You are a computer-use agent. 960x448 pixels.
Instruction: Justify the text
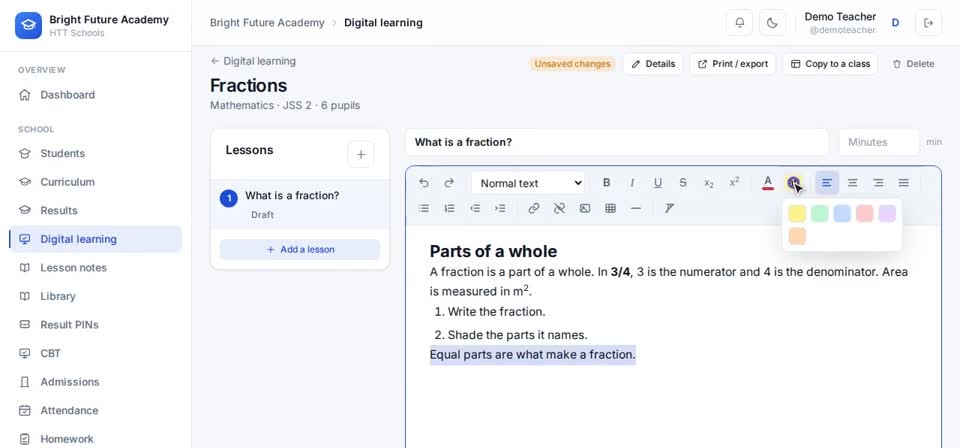(x=904, y=182)
